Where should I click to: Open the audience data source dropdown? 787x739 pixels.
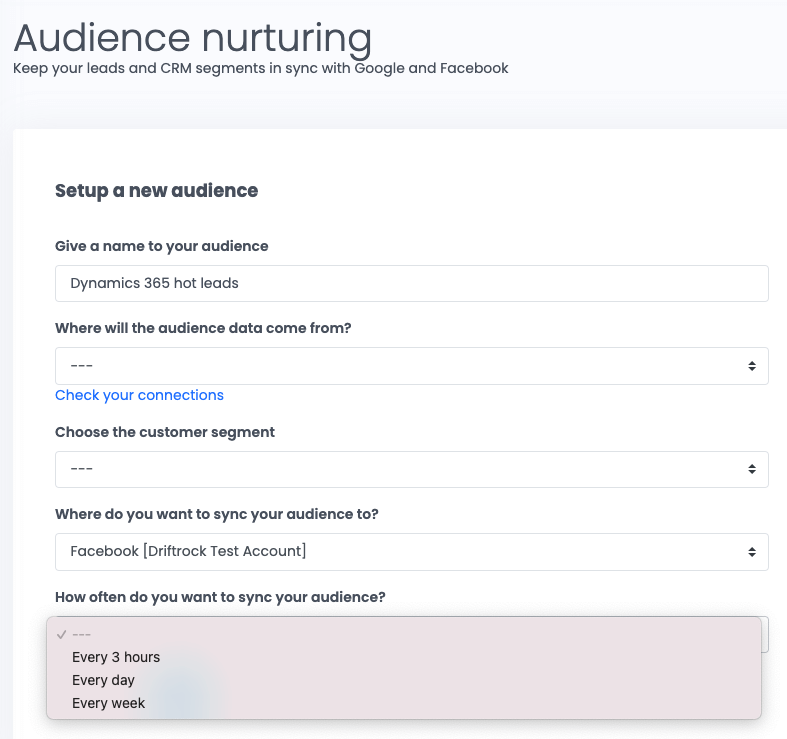(x=412, y=366)
